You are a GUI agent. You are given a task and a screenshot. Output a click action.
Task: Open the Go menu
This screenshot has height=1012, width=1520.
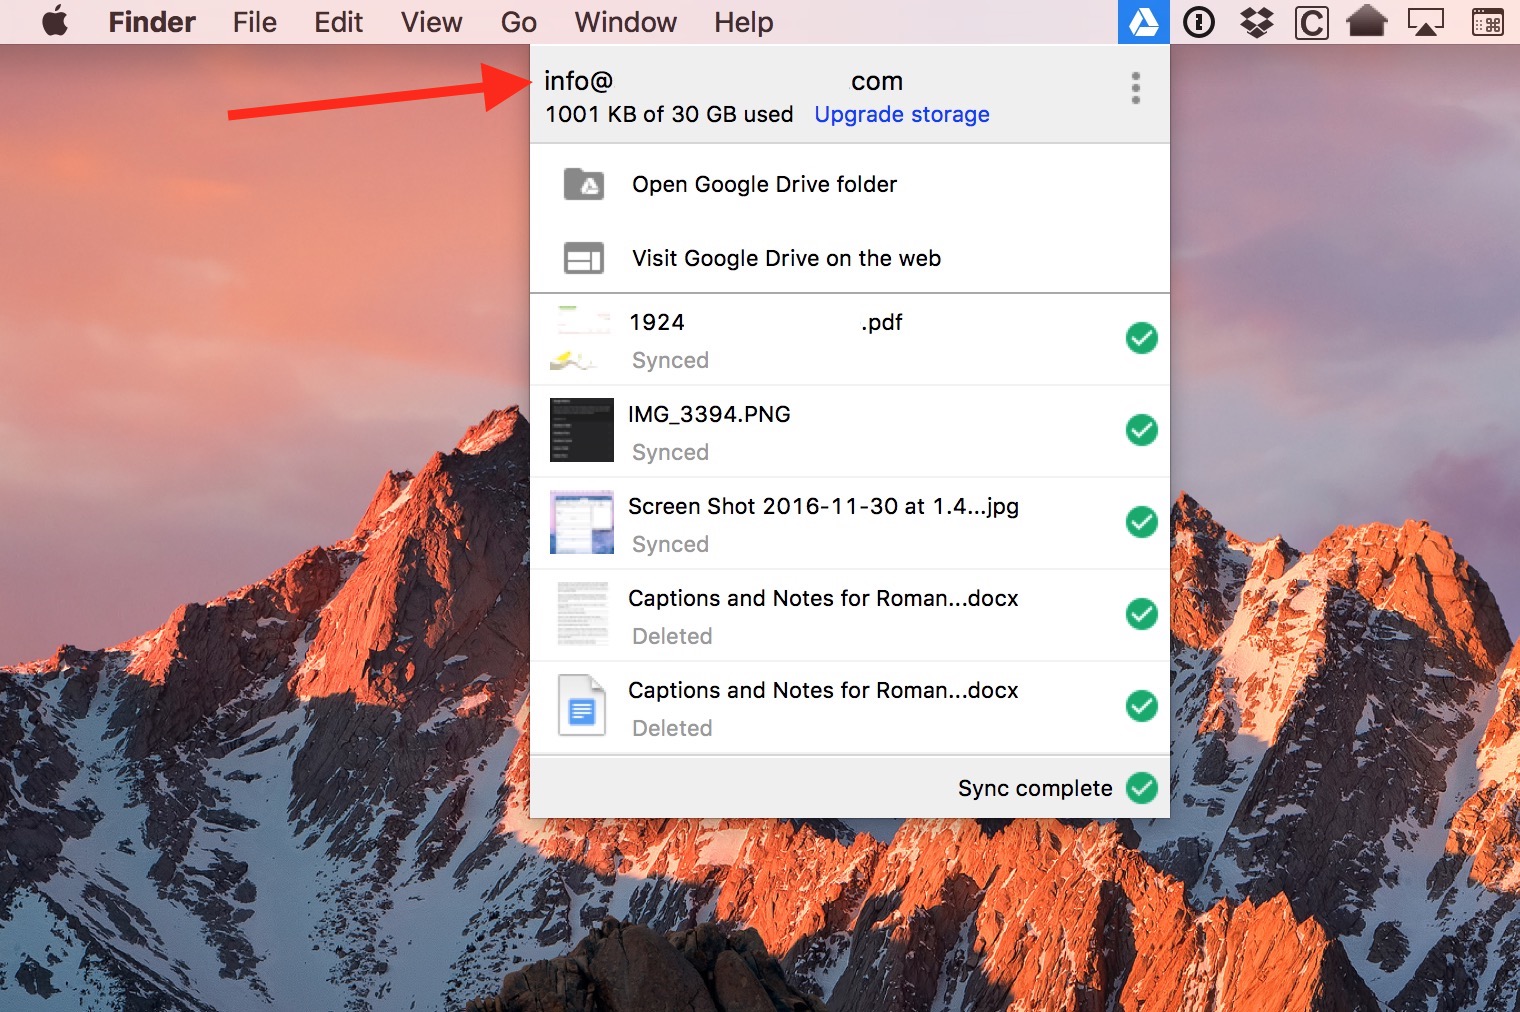coord(519,22)
